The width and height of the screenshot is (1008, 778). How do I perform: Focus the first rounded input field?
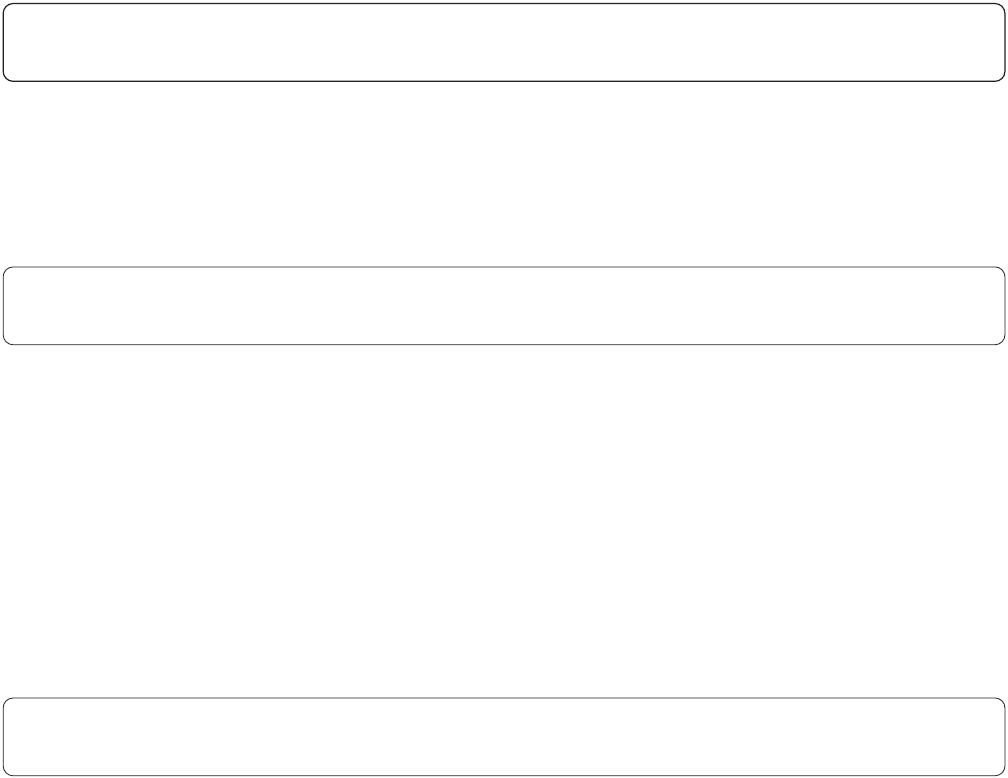coord(504,42)
